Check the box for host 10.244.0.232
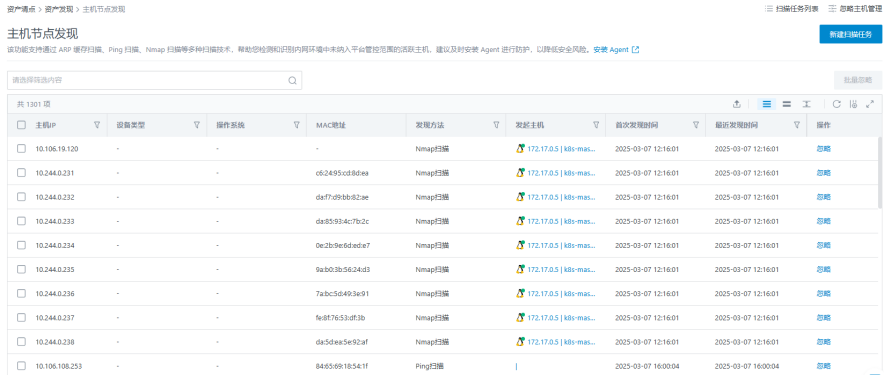The width and height of the screenshot is (884, 375). [21, 197]
